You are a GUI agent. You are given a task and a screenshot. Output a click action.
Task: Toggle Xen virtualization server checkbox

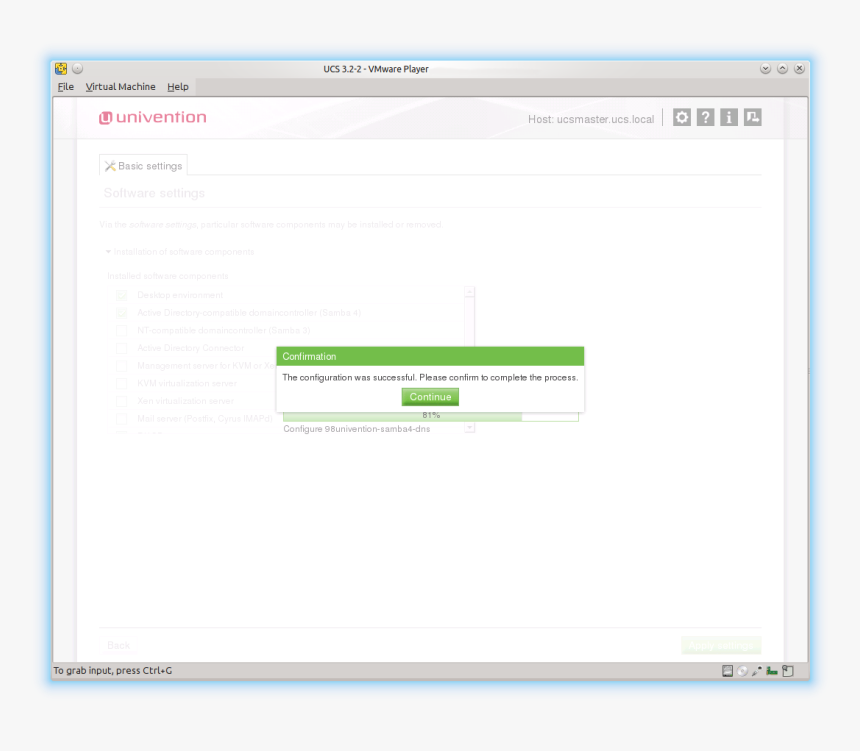click(x=122, y=401)
